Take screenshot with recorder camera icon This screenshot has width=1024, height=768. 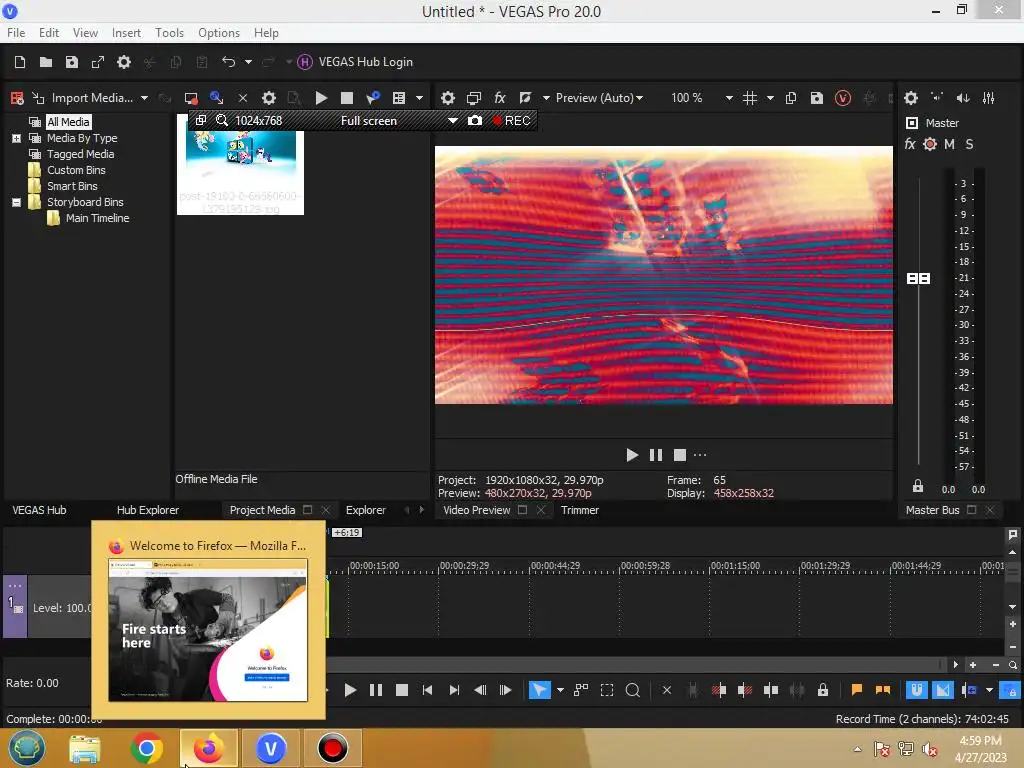click(475, 121)
